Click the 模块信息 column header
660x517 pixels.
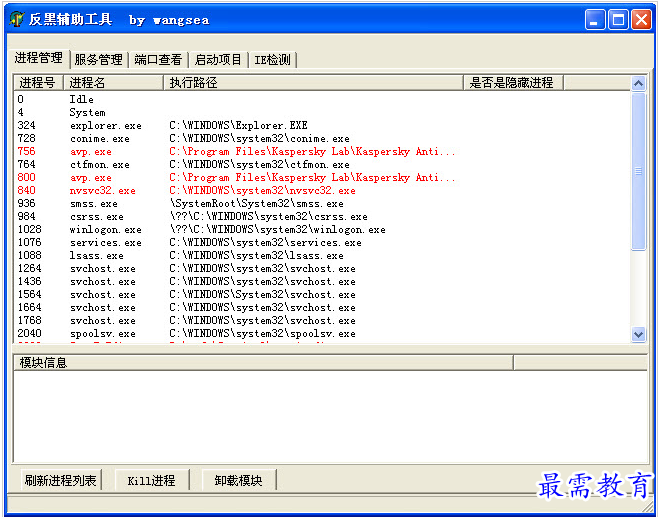click(x=263, y=362)
